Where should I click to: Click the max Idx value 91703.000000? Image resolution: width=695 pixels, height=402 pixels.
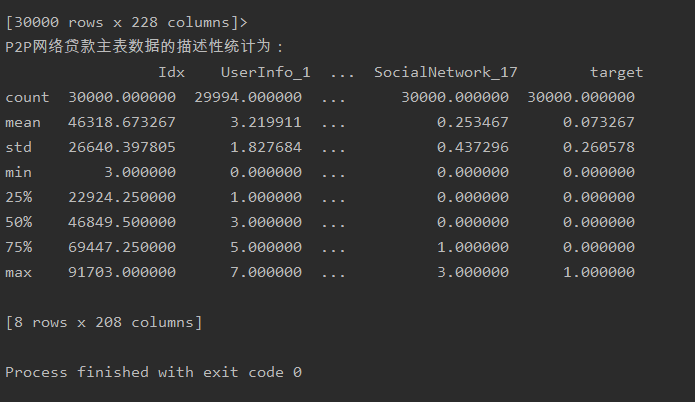(x=122, y=272)
